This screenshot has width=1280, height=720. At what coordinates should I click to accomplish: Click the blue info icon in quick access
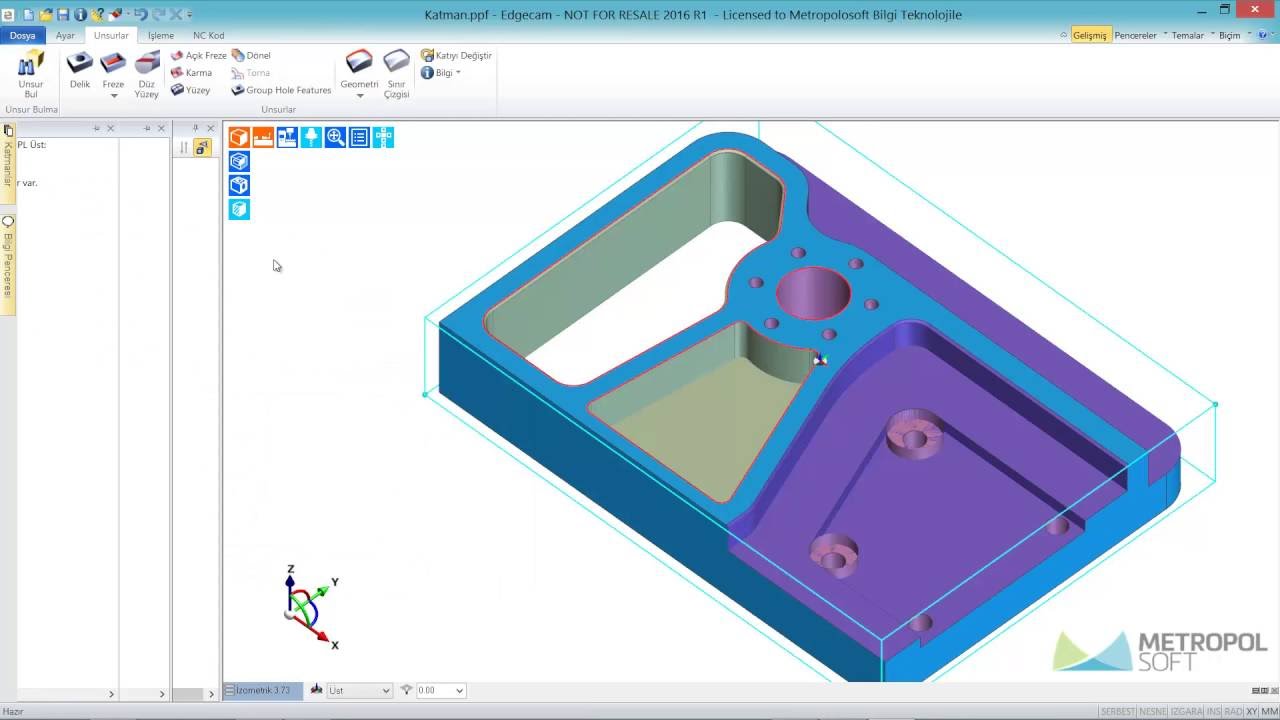click(x=80, y=14)
